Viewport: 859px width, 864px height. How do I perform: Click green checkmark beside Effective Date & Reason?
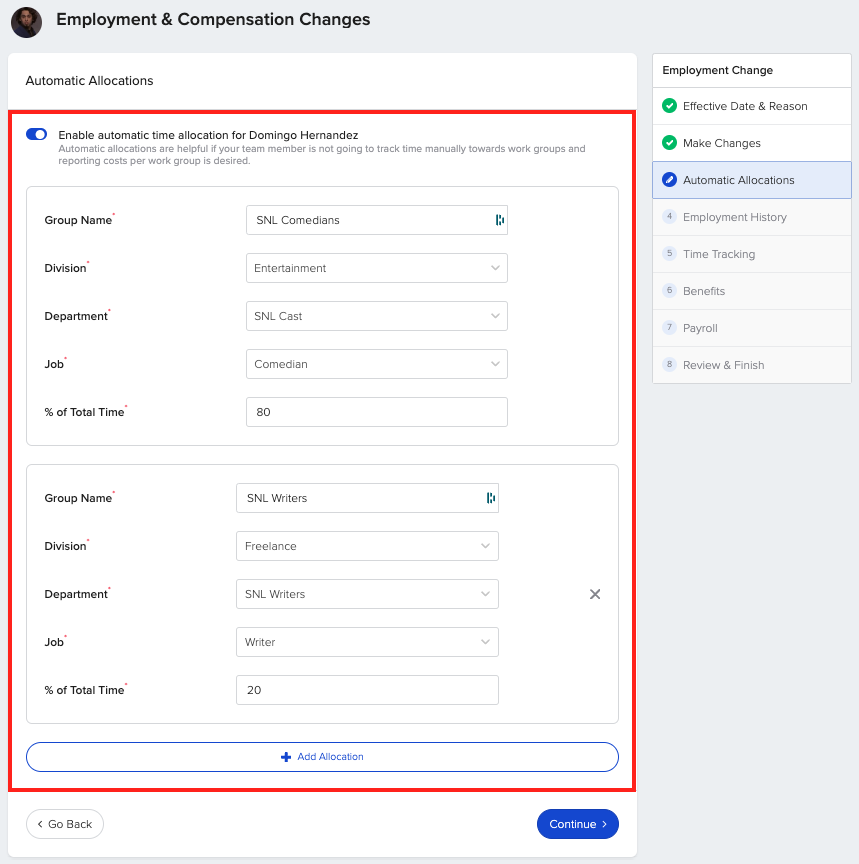(x=669, y=106)
